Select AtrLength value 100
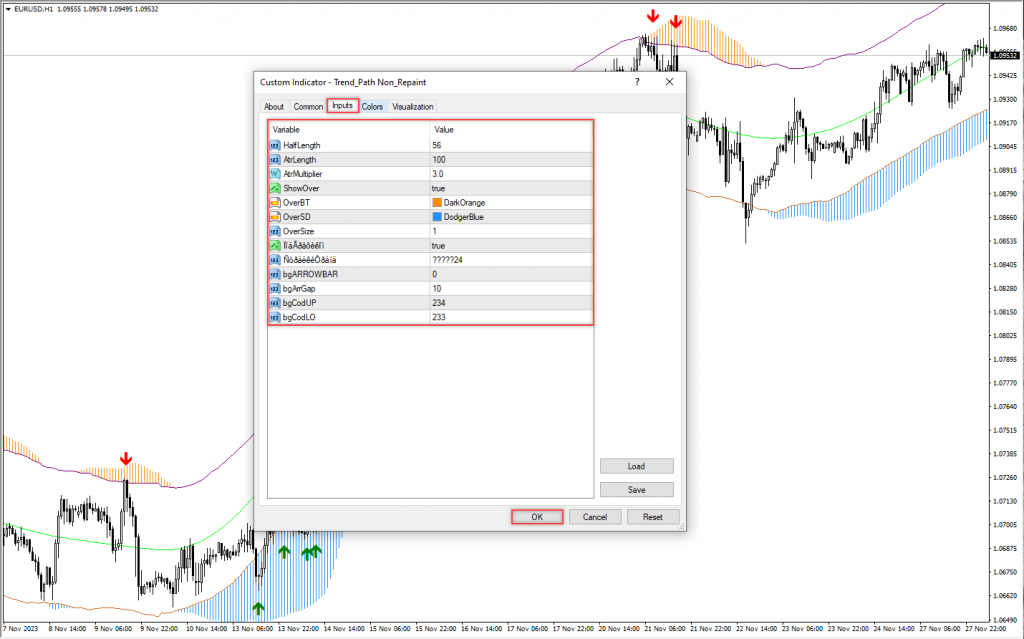Image resolution: width=1024 pixels, height=639 pixels. (x=511, y=159)
